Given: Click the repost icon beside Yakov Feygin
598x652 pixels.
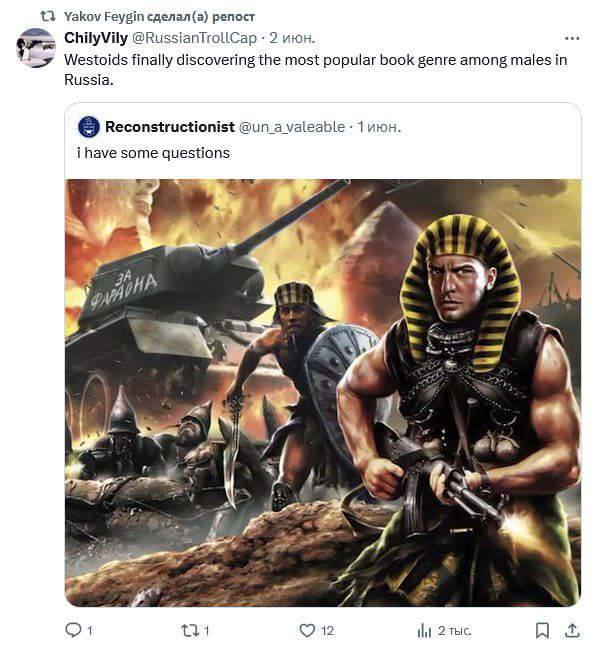Looking at the screenshot, I should [x=48, y=16].
